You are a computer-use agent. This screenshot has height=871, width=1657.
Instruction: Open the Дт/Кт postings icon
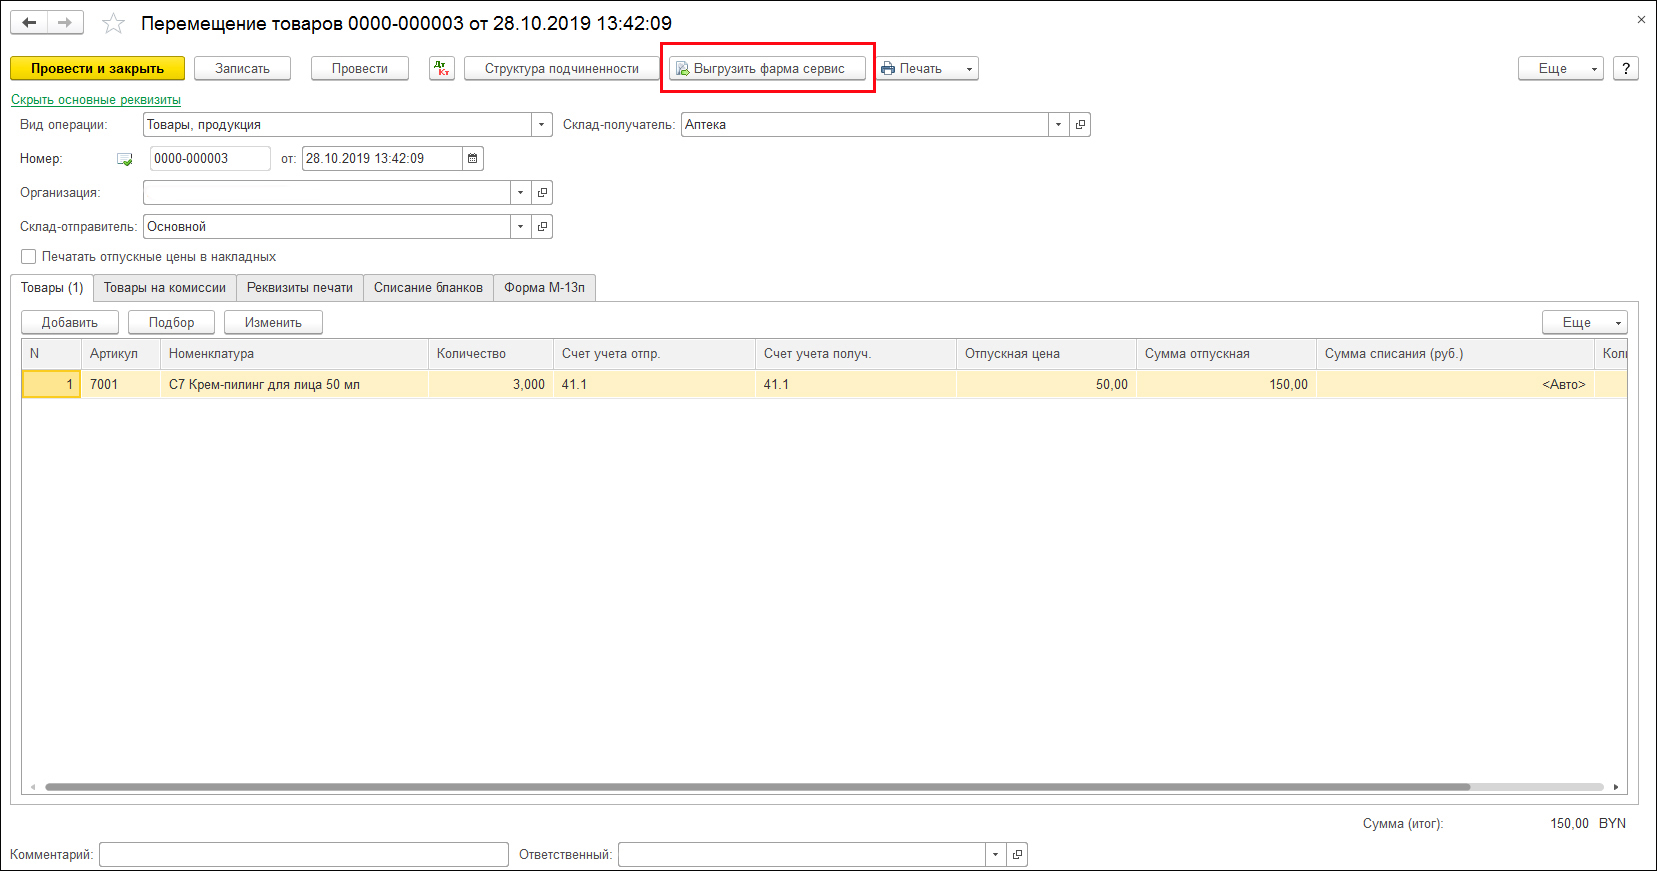[x=442, y=68]
